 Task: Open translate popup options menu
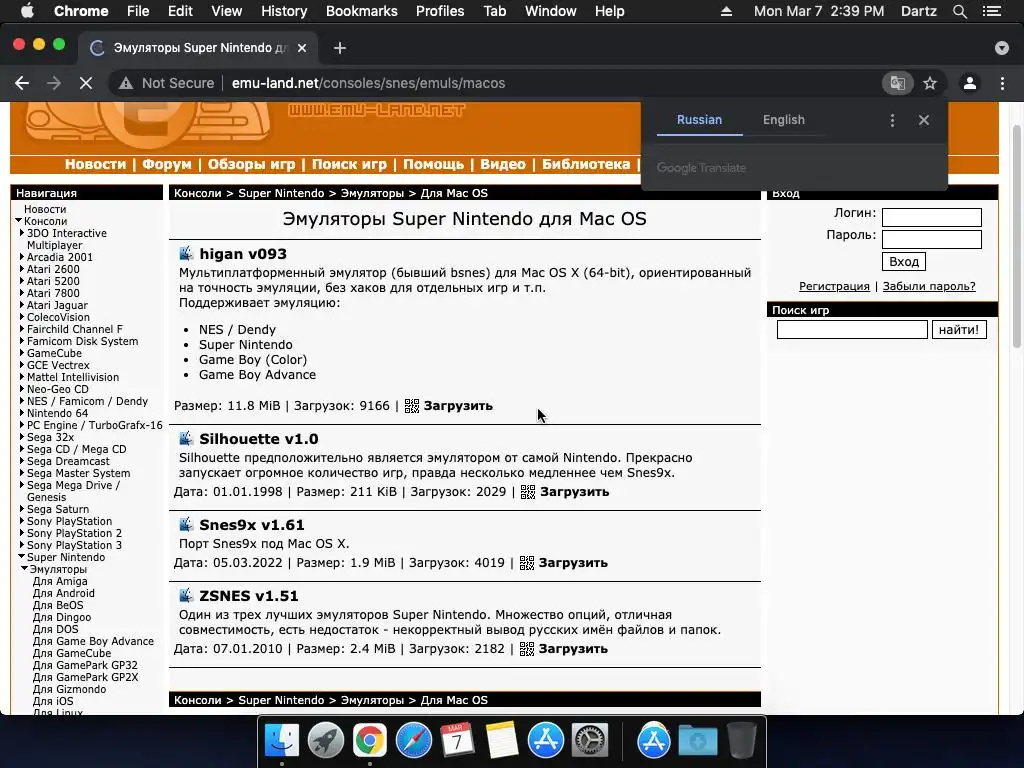[892, 120]
